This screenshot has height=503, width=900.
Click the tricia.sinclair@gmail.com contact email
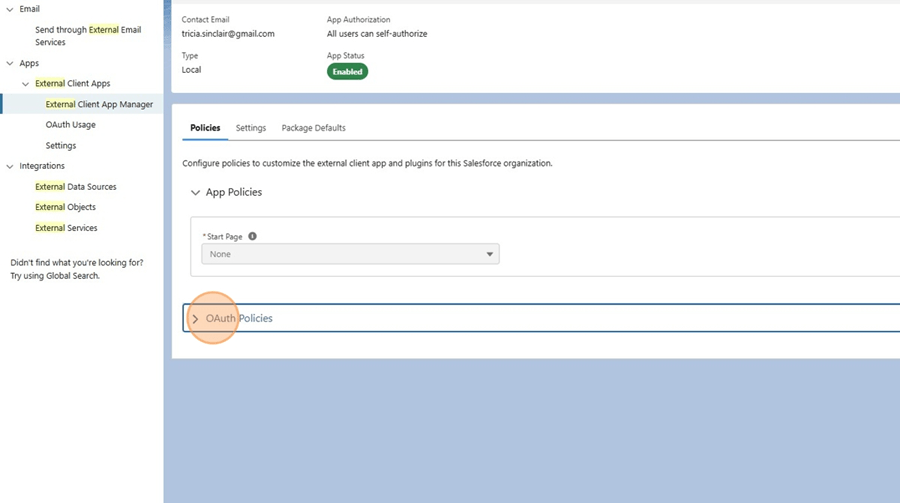pos(228,33)
